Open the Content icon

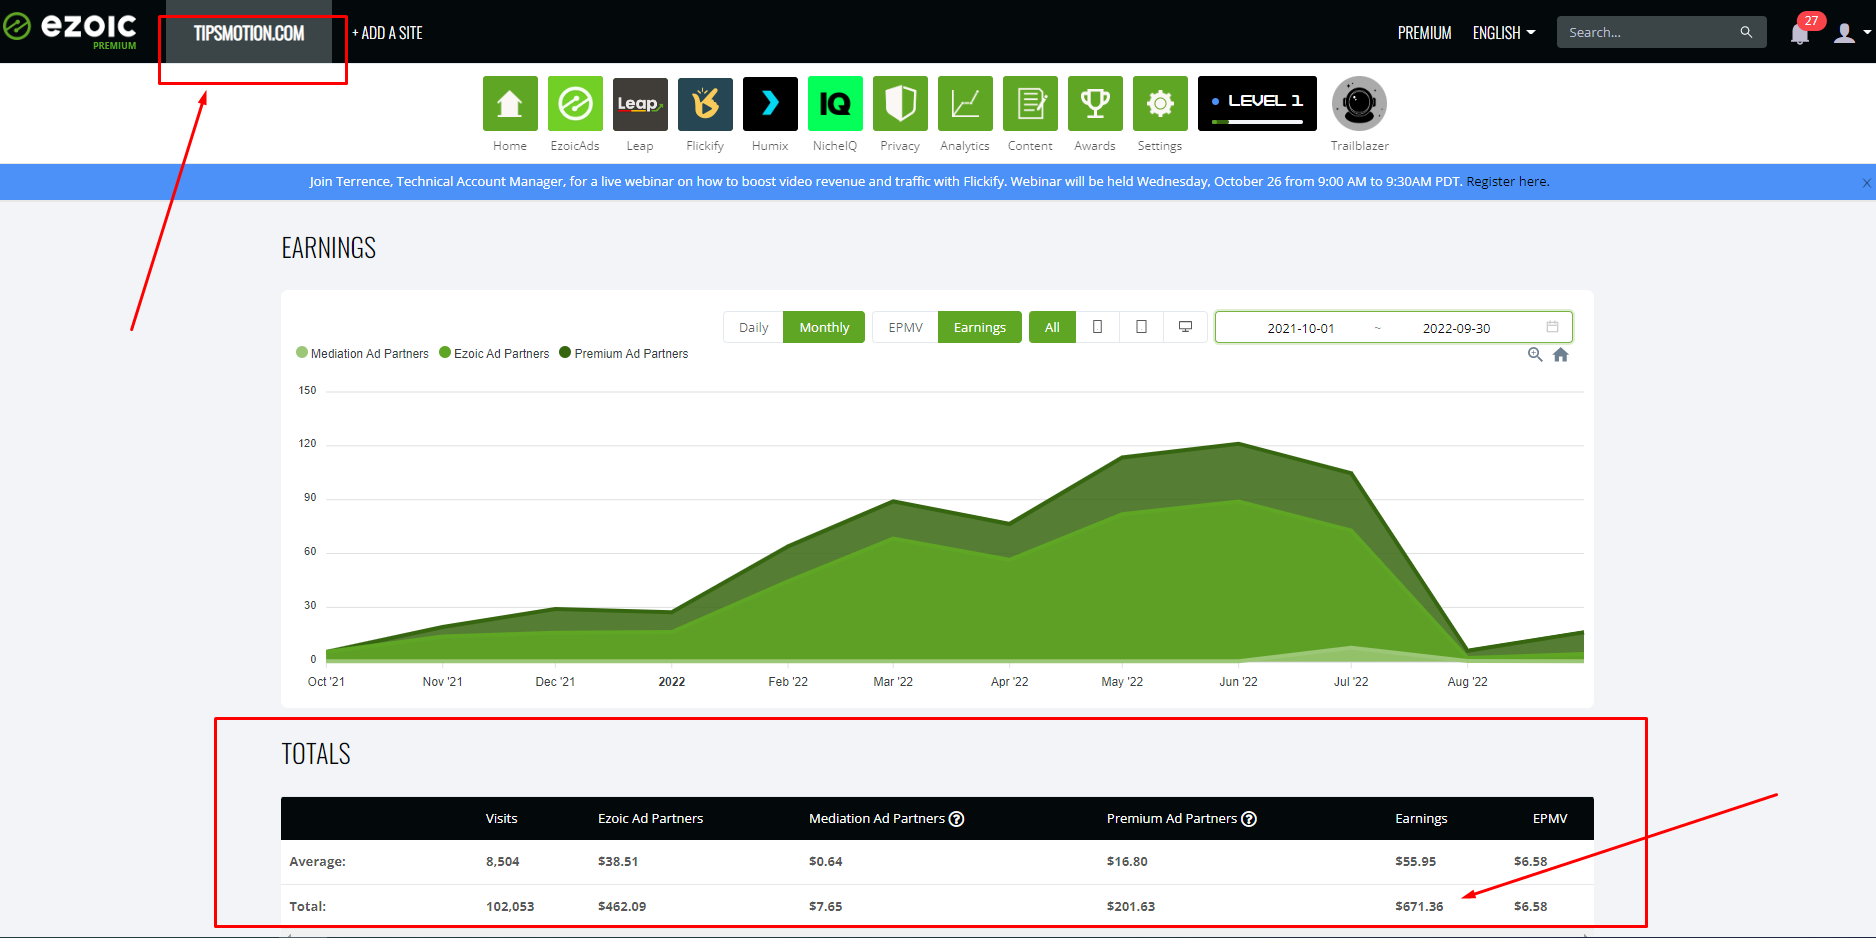tap(1030, 104)
